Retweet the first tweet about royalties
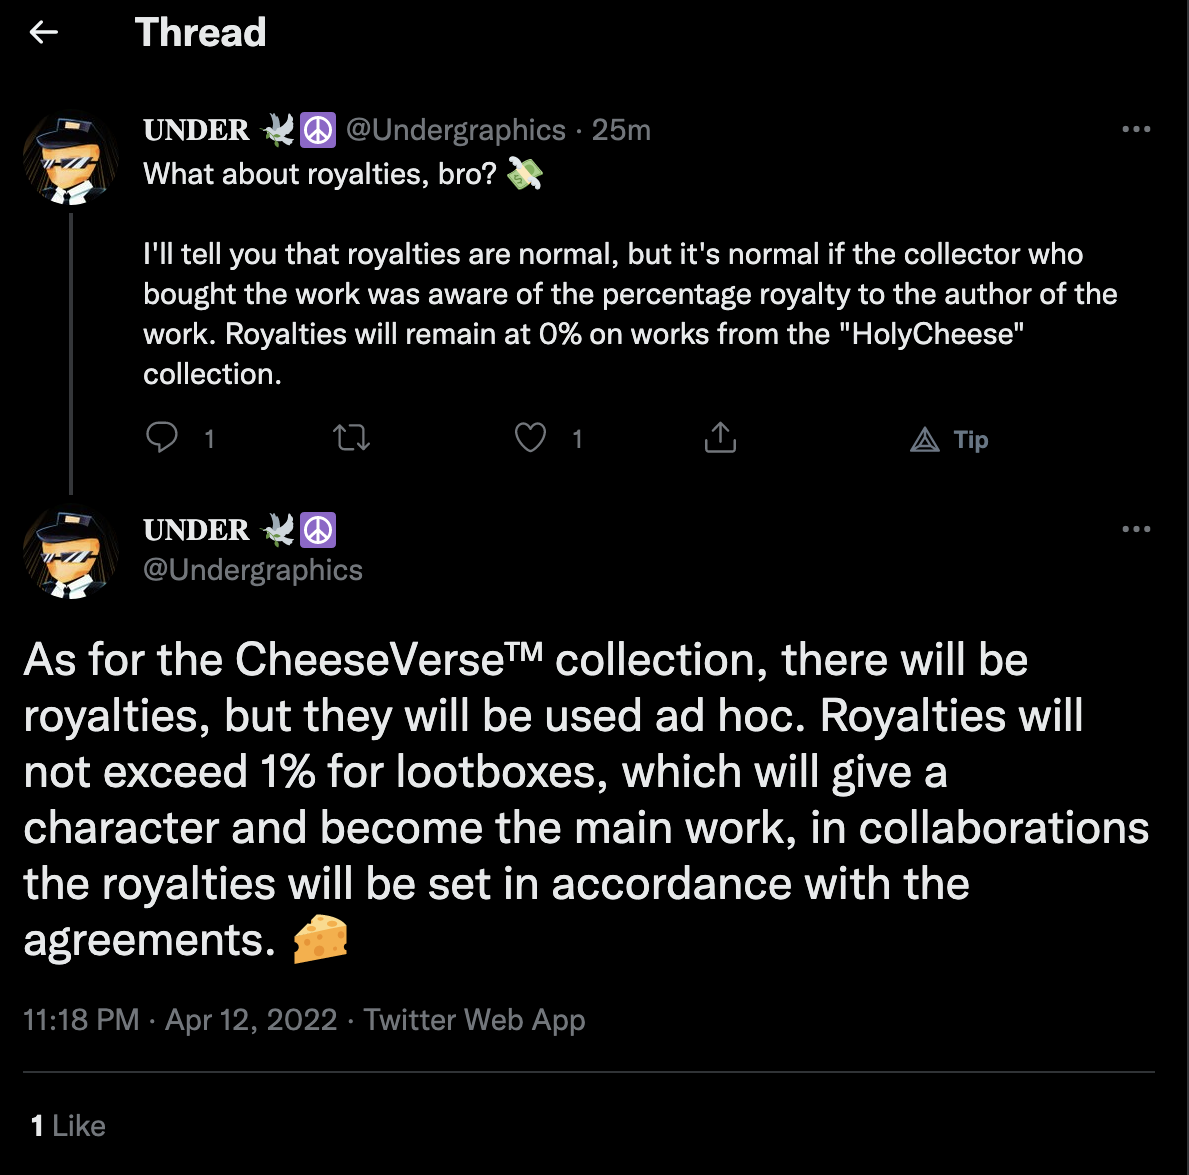This screenshot has width=1189, height=1175. (x=351, y=437)
